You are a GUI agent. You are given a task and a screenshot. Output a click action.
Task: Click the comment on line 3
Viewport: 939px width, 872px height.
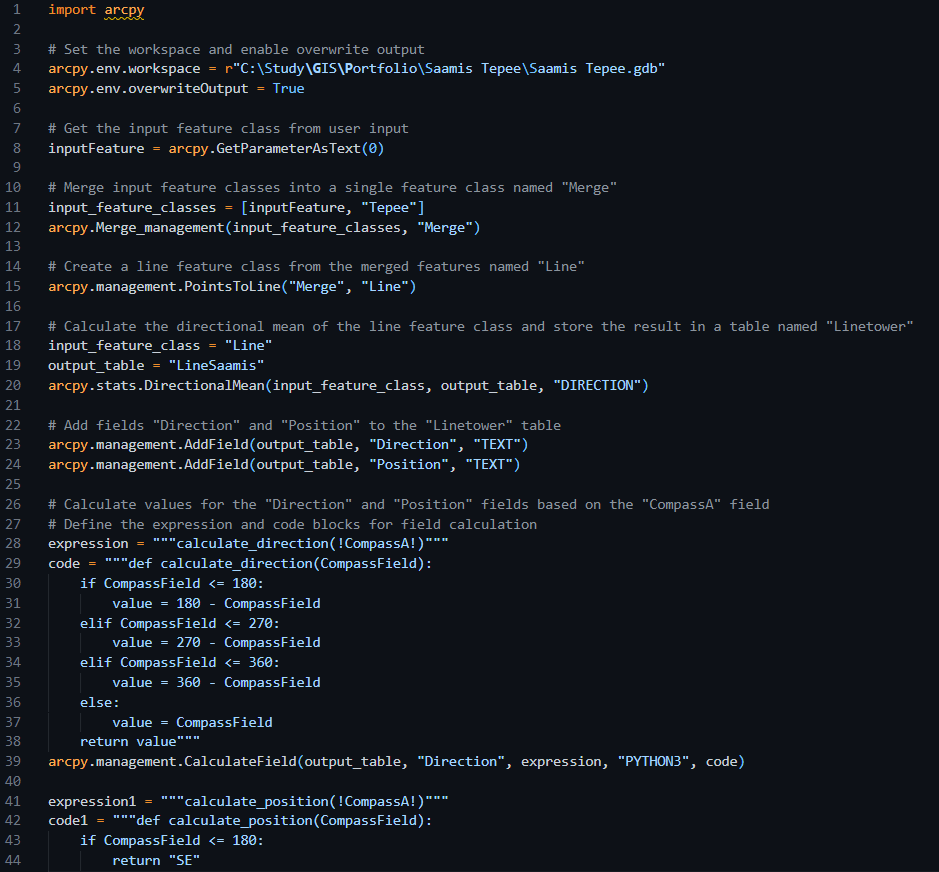pyautogui.click(x=236, y=49)
